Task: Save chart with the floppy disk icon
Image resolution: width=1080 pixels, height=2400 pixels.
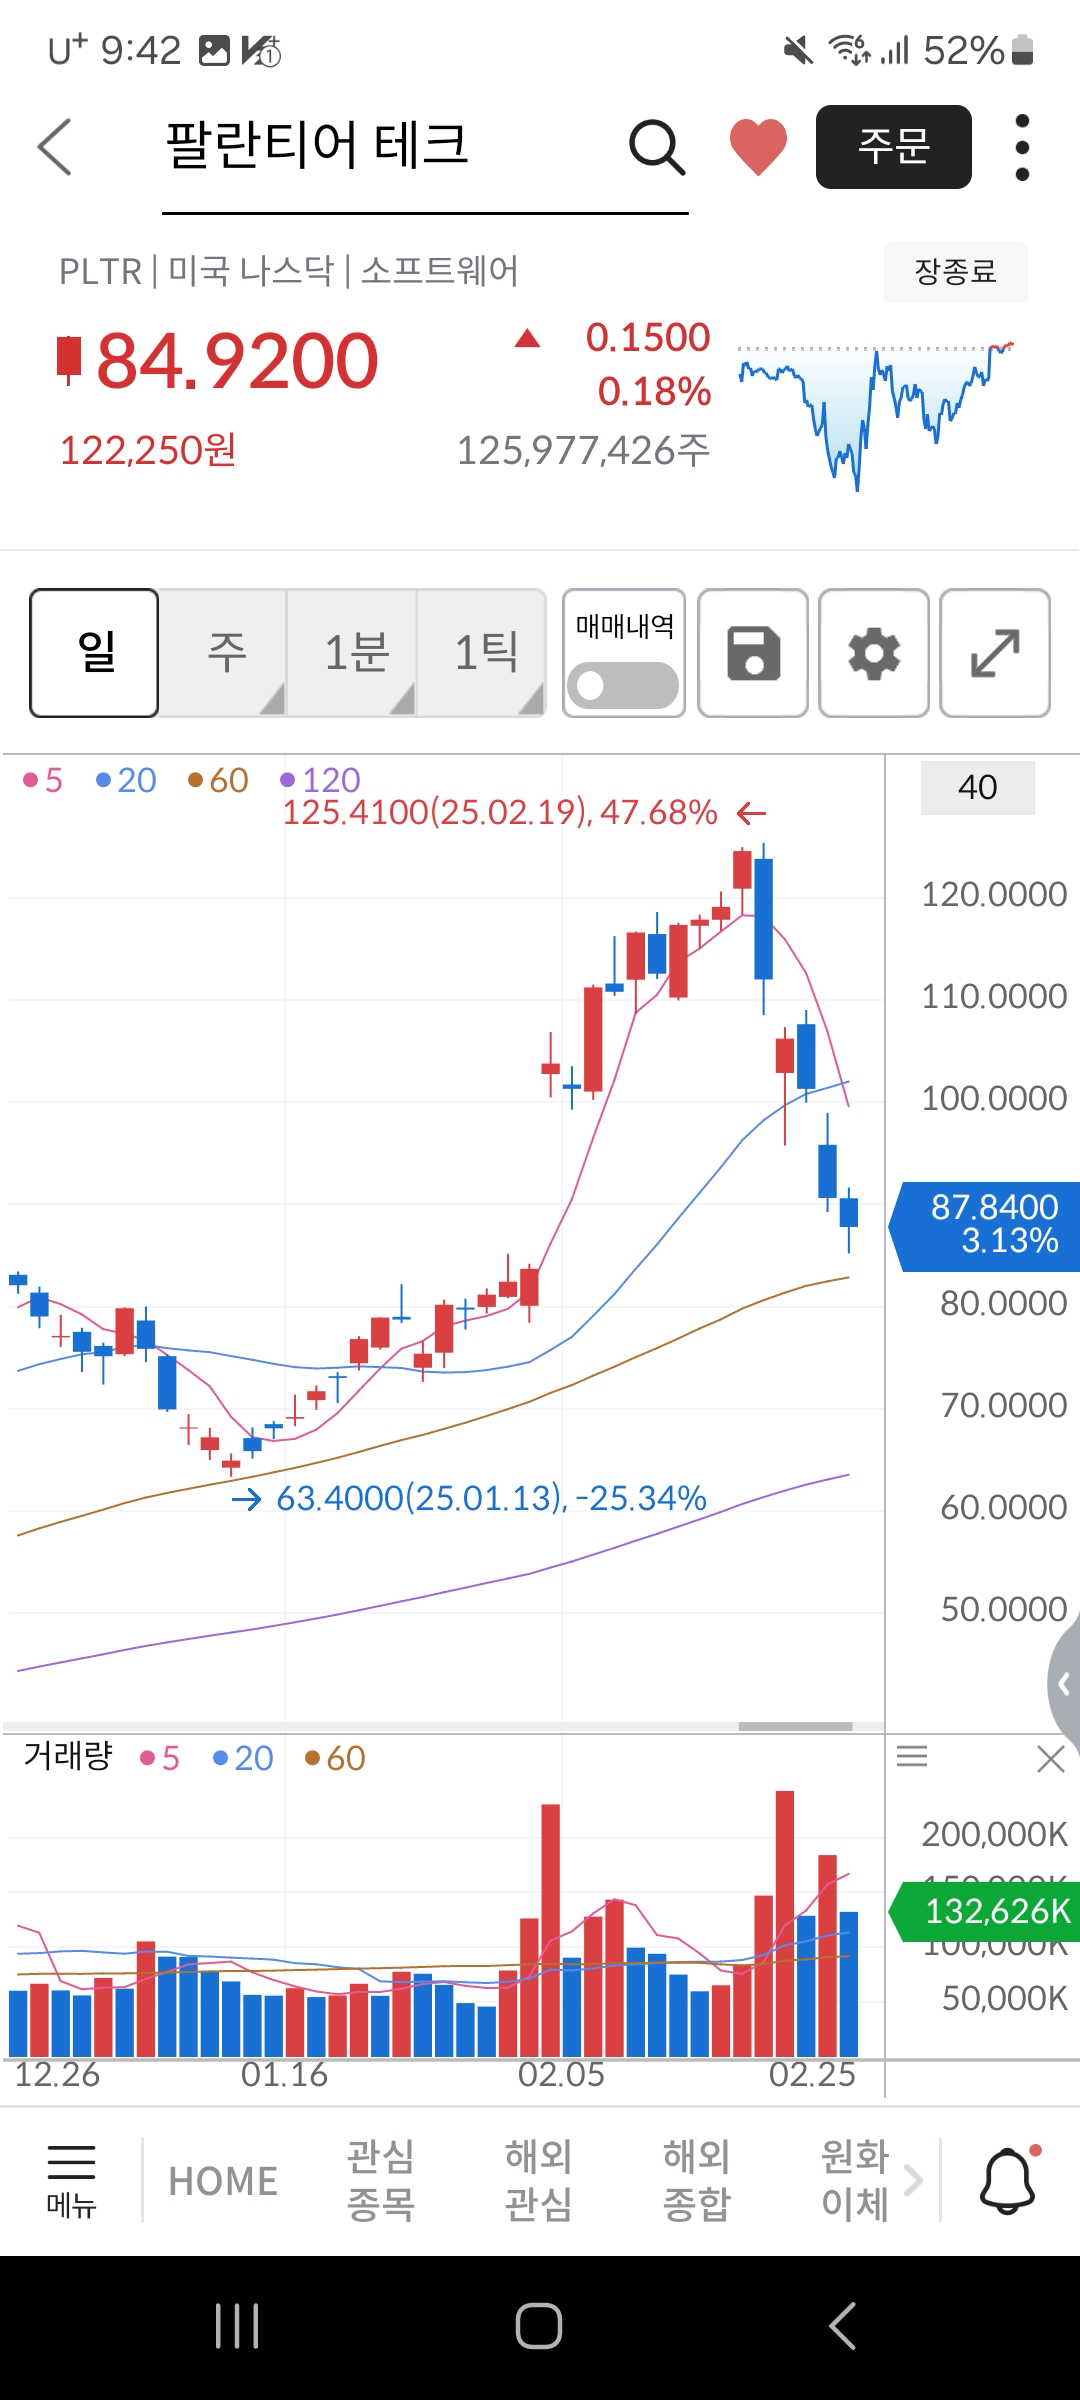Action: pos(753,653)
